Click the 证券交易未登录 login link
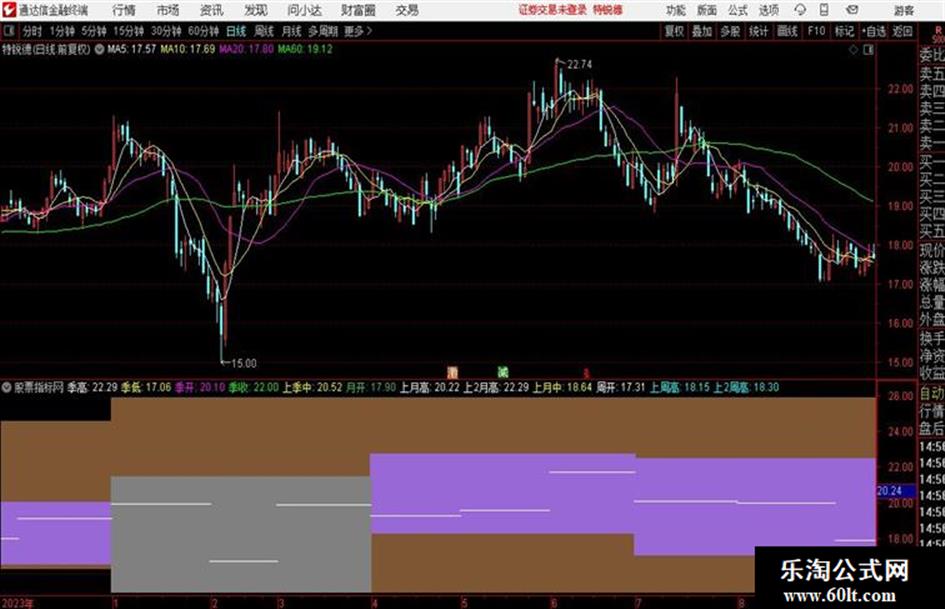 click(553, 10)
